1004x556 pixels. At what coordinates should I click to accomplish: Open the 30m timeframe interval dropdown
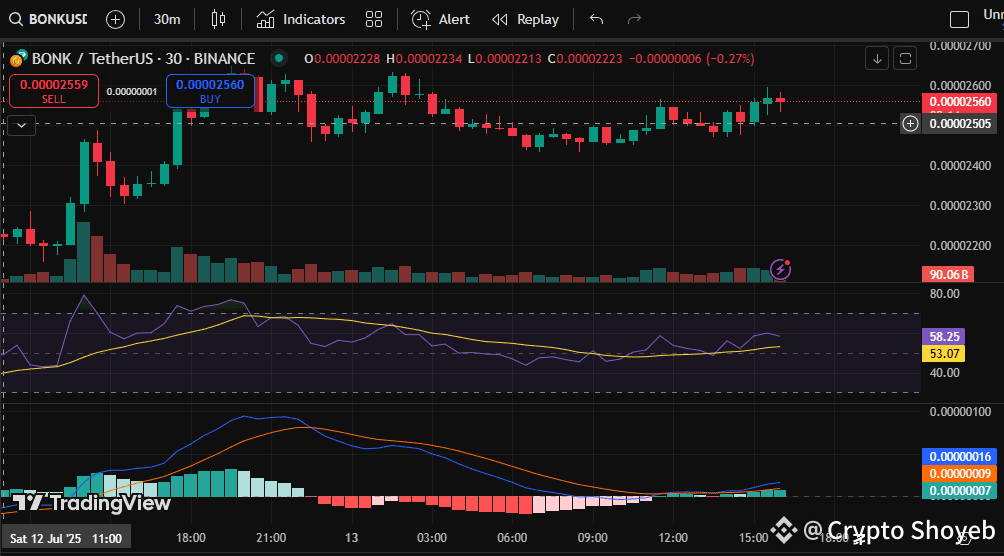point(167,19)
